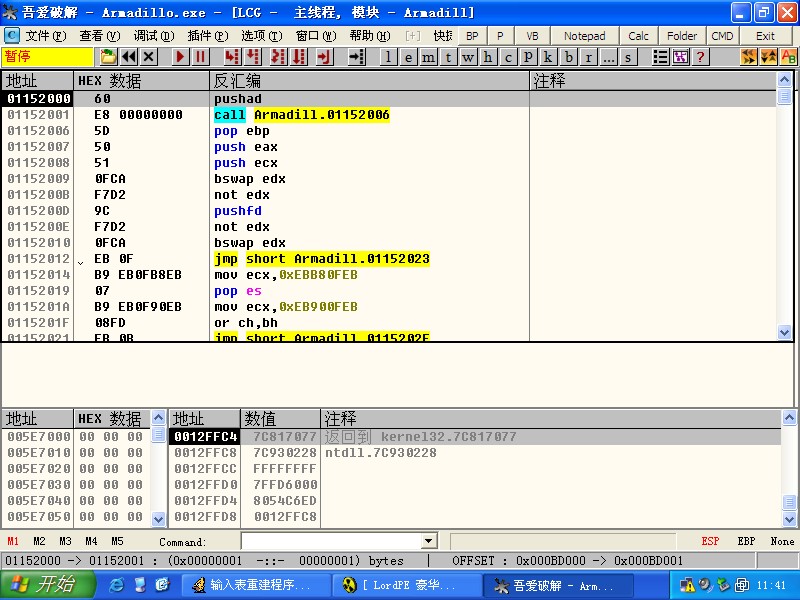Open CMD from quick bar

722,36
